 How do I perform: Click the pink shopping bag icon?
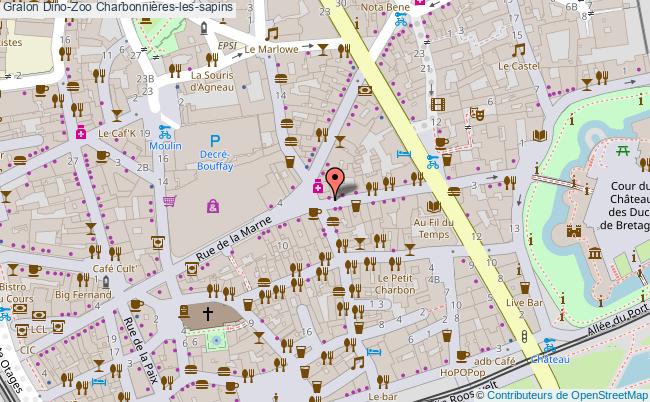(212, 207)
